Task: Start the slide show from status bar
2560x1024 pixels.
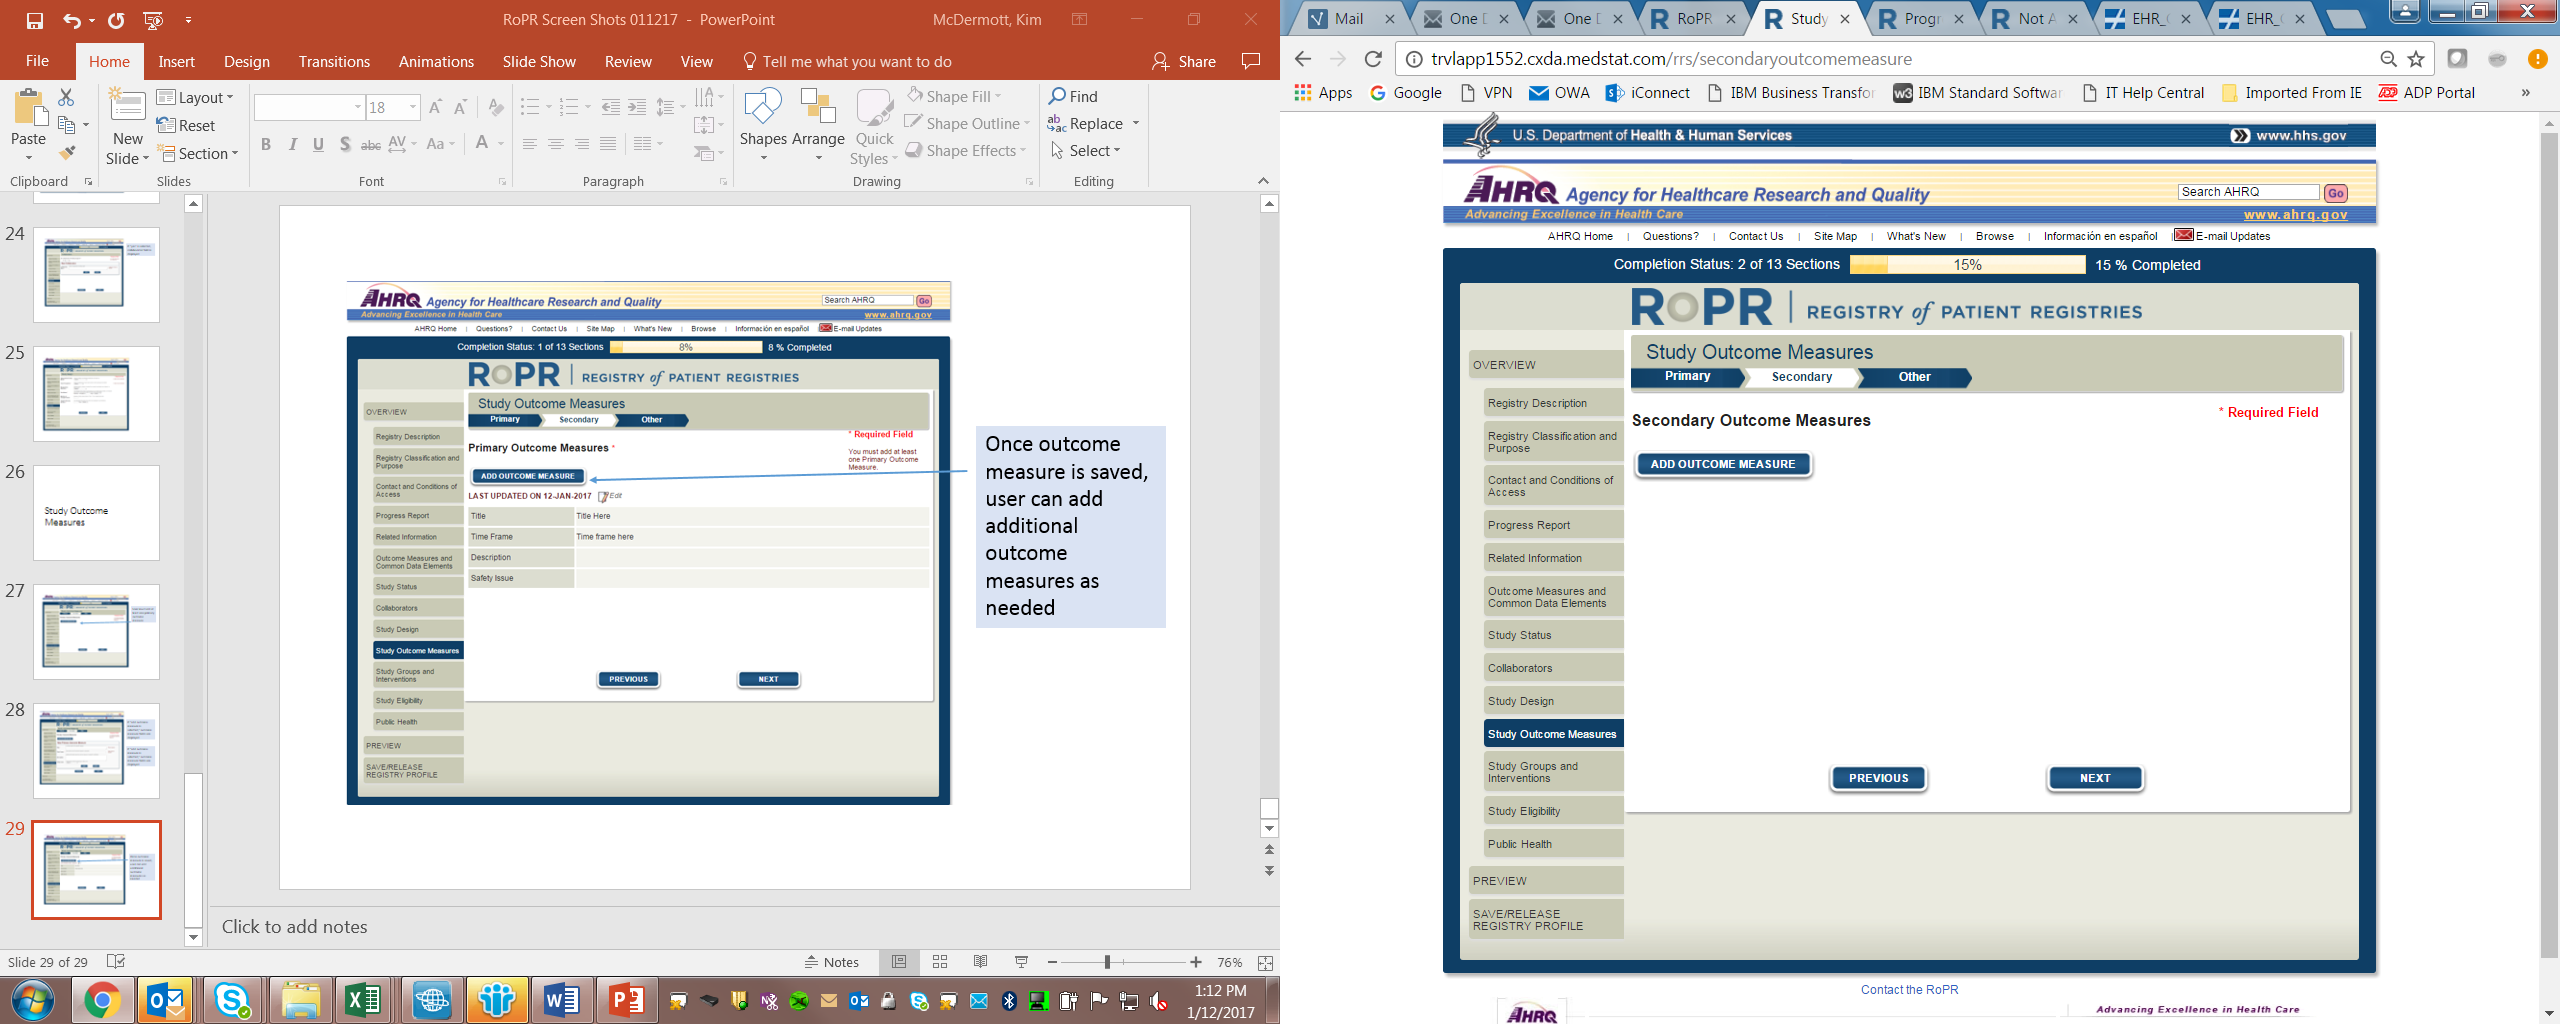Action: coord(1021,962)
